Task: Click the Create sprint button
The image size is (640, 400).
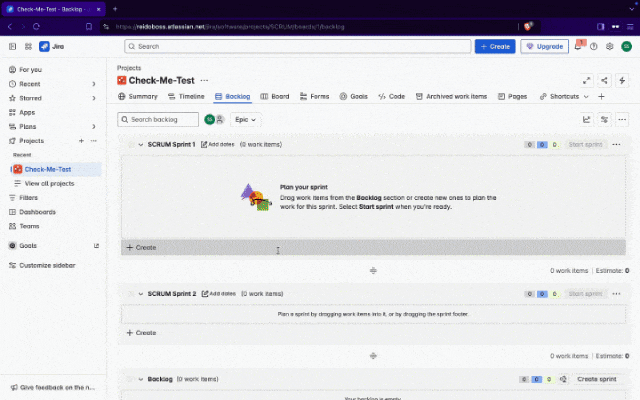Action: (x=597, y=379)
